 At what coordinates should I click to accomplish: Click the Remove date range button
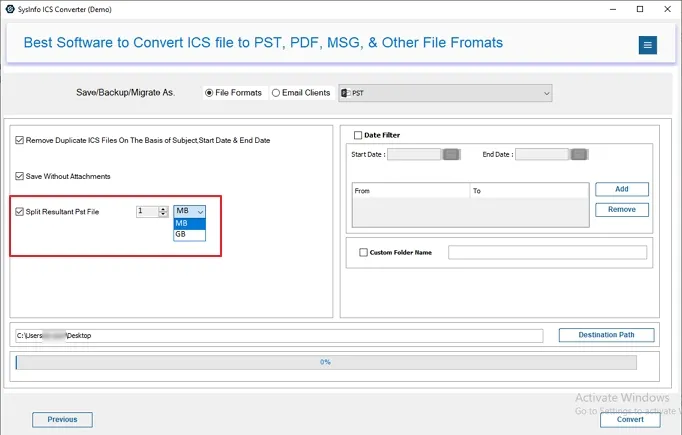(x=622, y=210)
